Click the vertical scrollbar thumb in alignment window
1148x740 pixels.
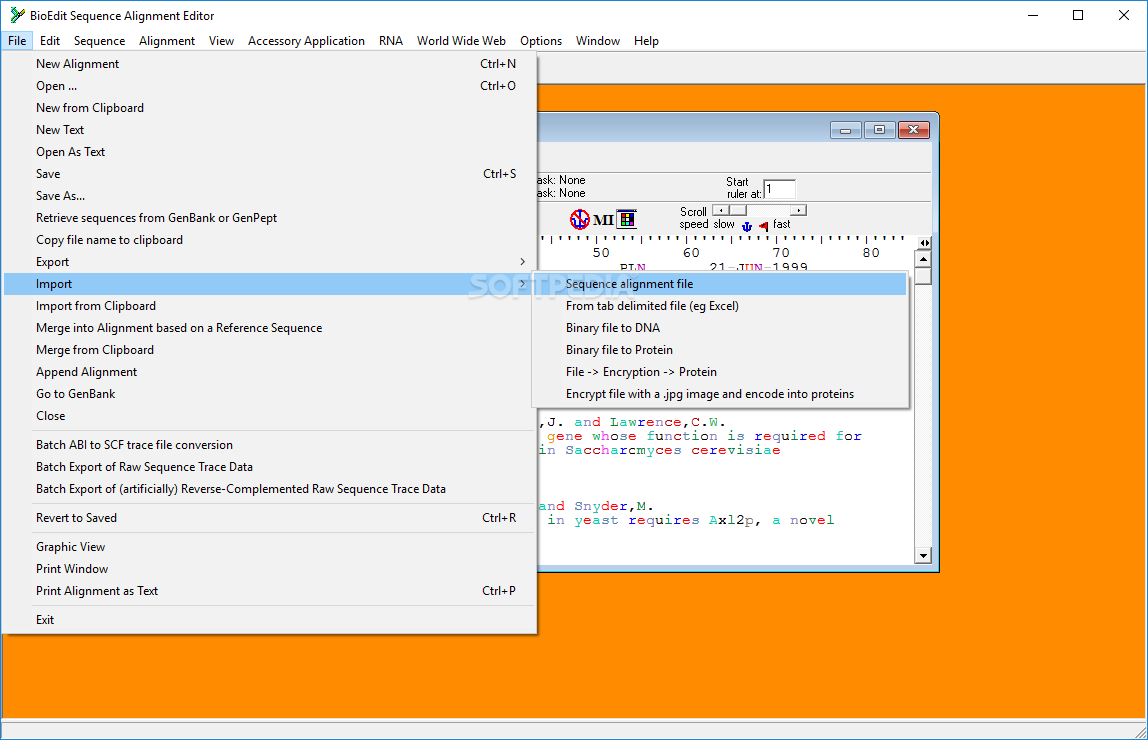[x=923, y=276]
